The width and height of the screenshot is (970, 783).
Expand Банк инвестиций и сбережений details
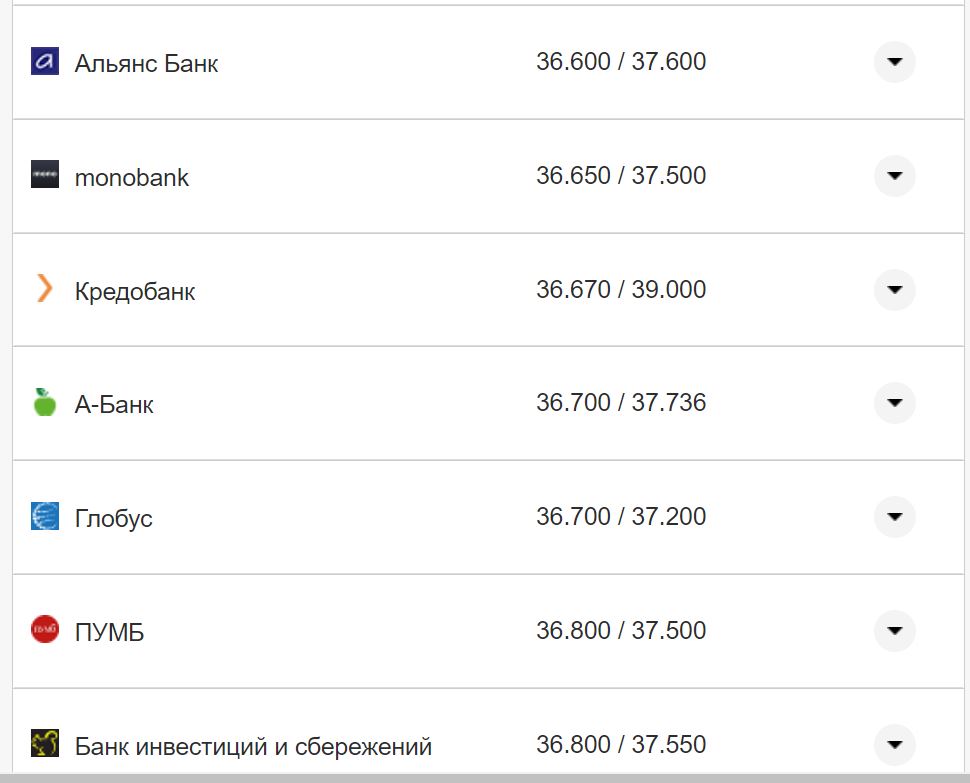click(894, 744)
